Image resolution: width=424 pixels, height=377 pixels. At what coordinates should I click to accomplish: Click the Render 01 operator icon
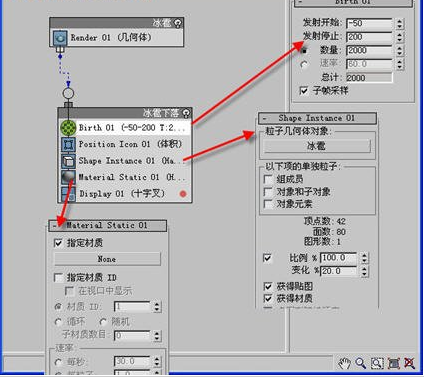pyautogui.click(x=60, y=38)
